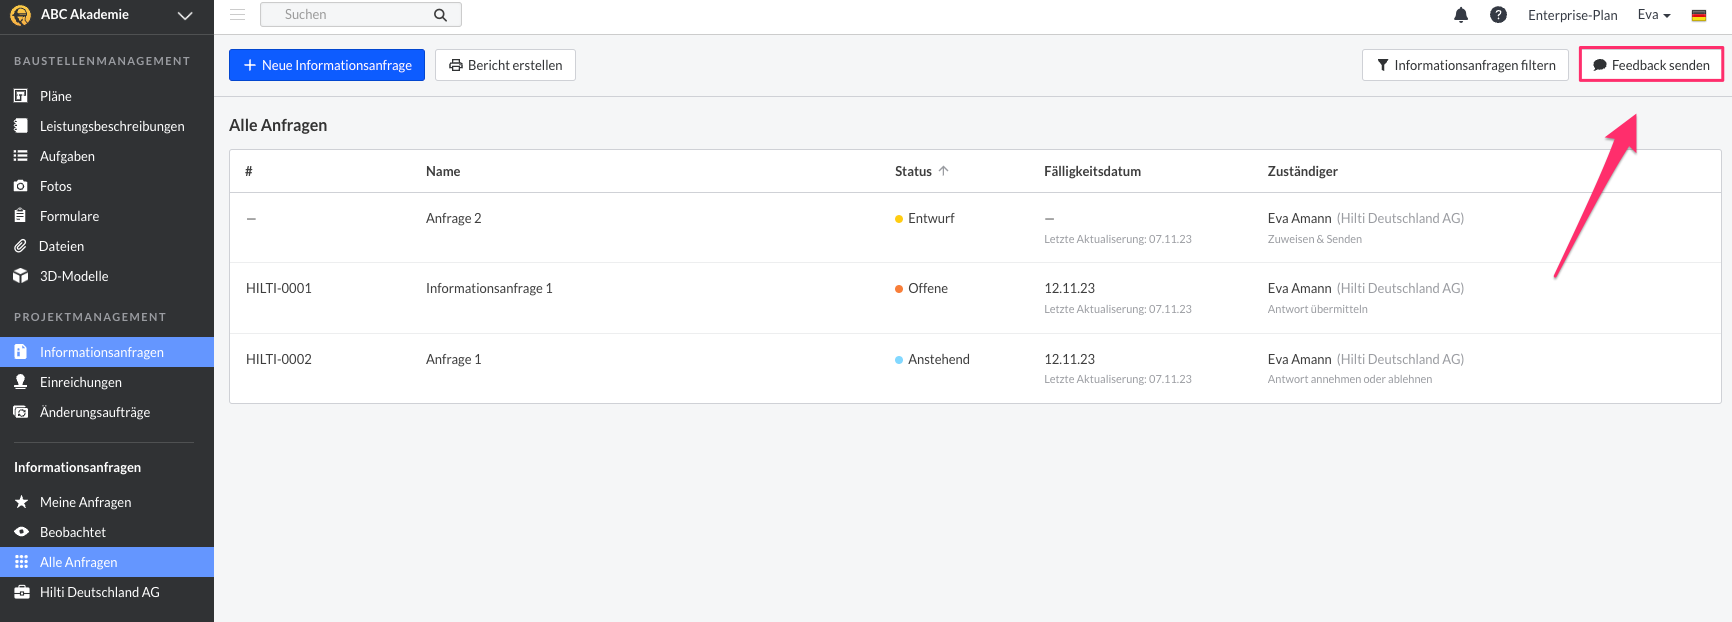Click Feedback senden button

(x=1651, y=65)
